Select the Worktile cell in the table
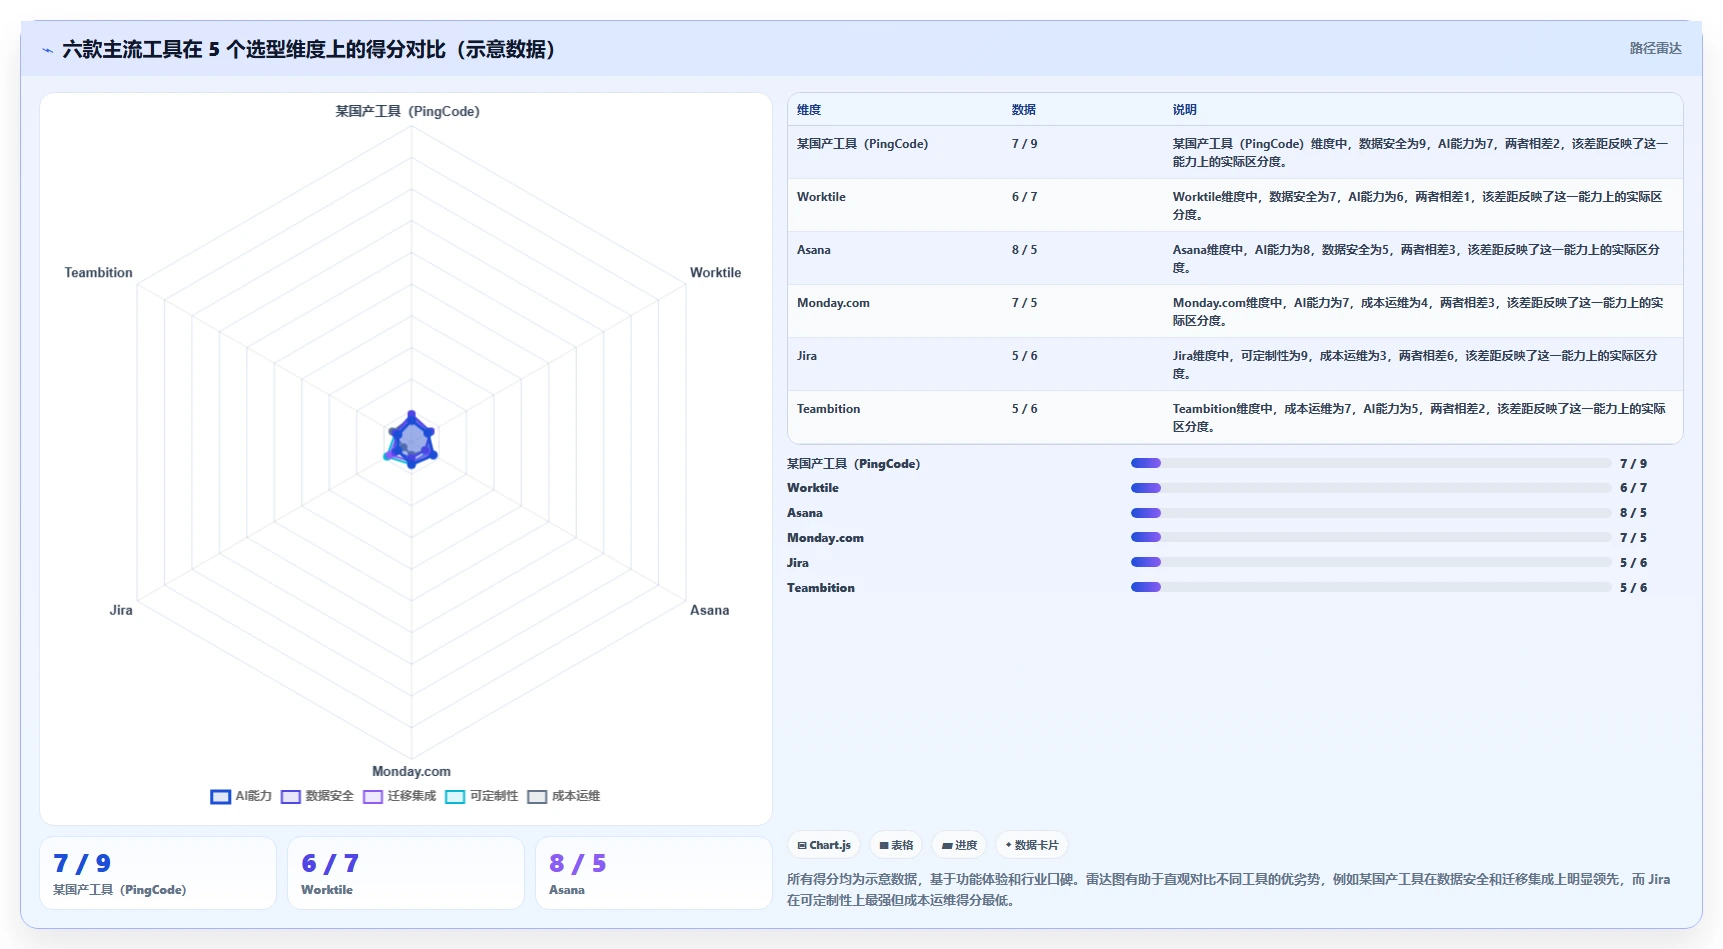1723x949 pixels. coord(821,197)
